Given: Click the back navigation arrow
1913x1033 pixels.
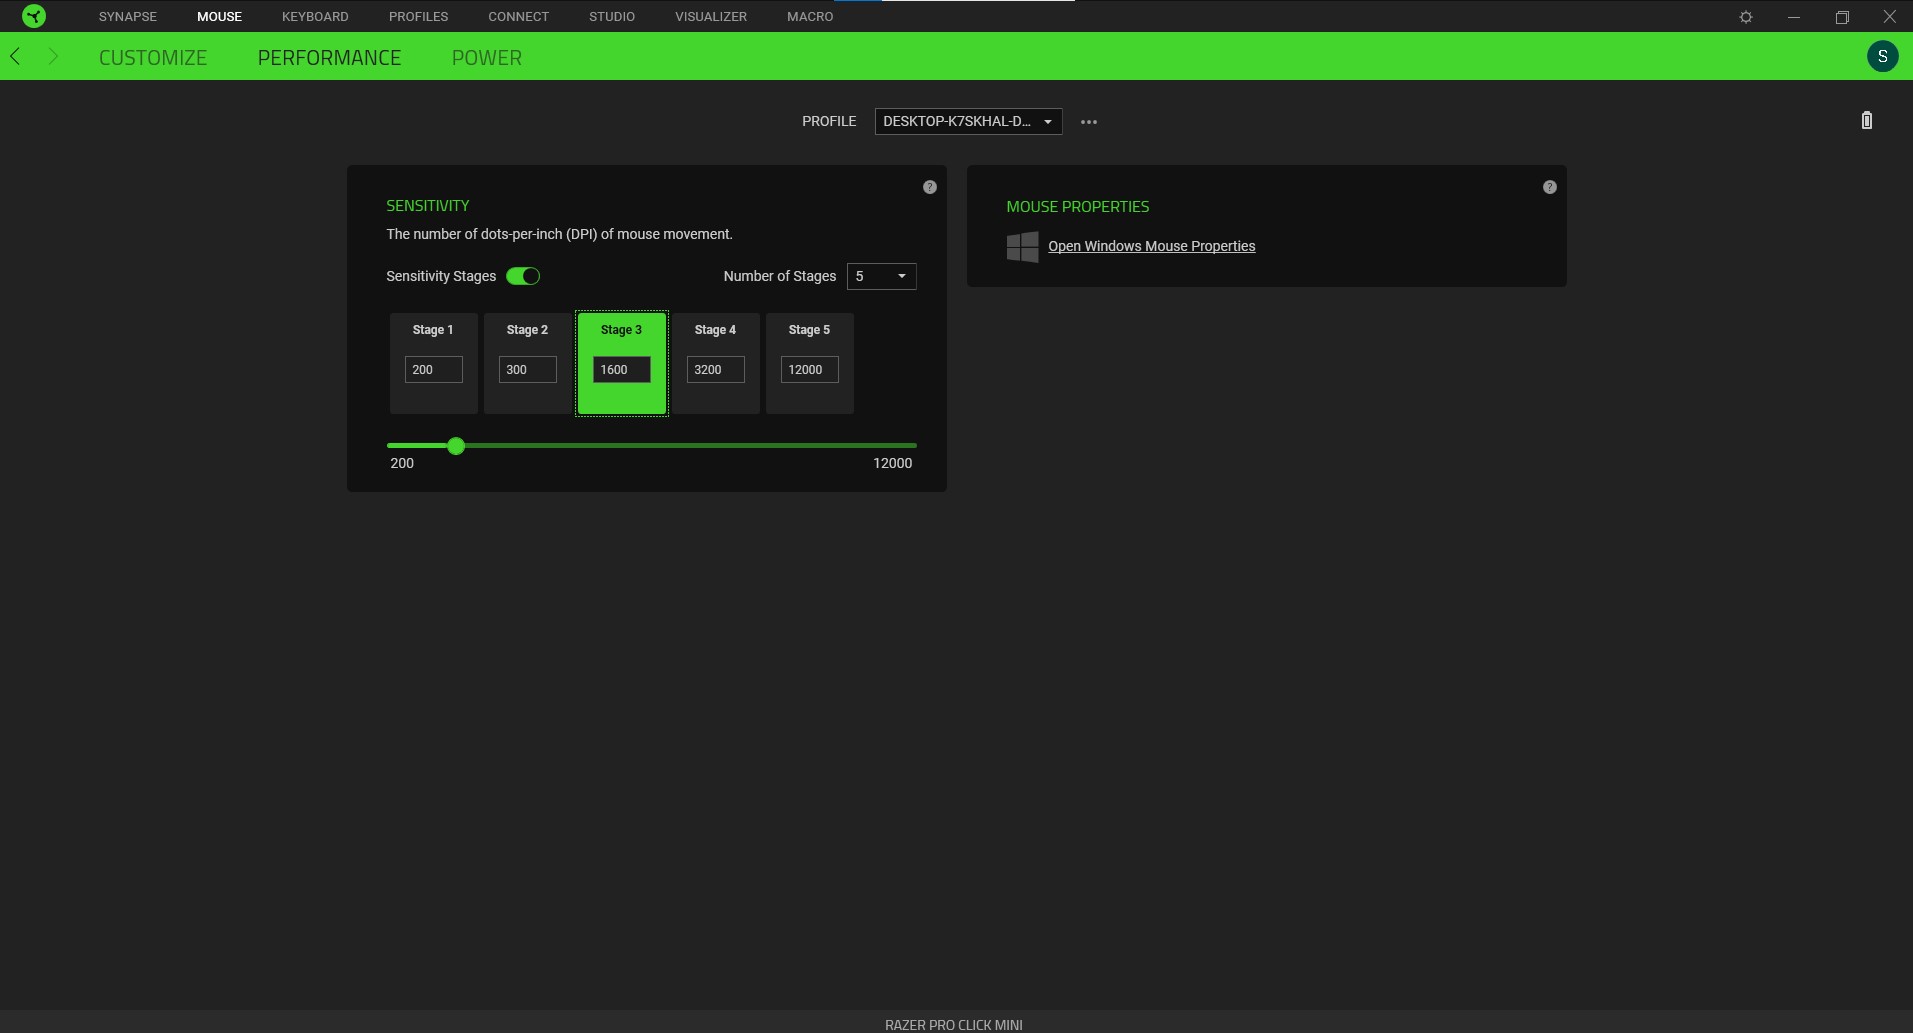Looking at the screenshot, I should point(15,57).
